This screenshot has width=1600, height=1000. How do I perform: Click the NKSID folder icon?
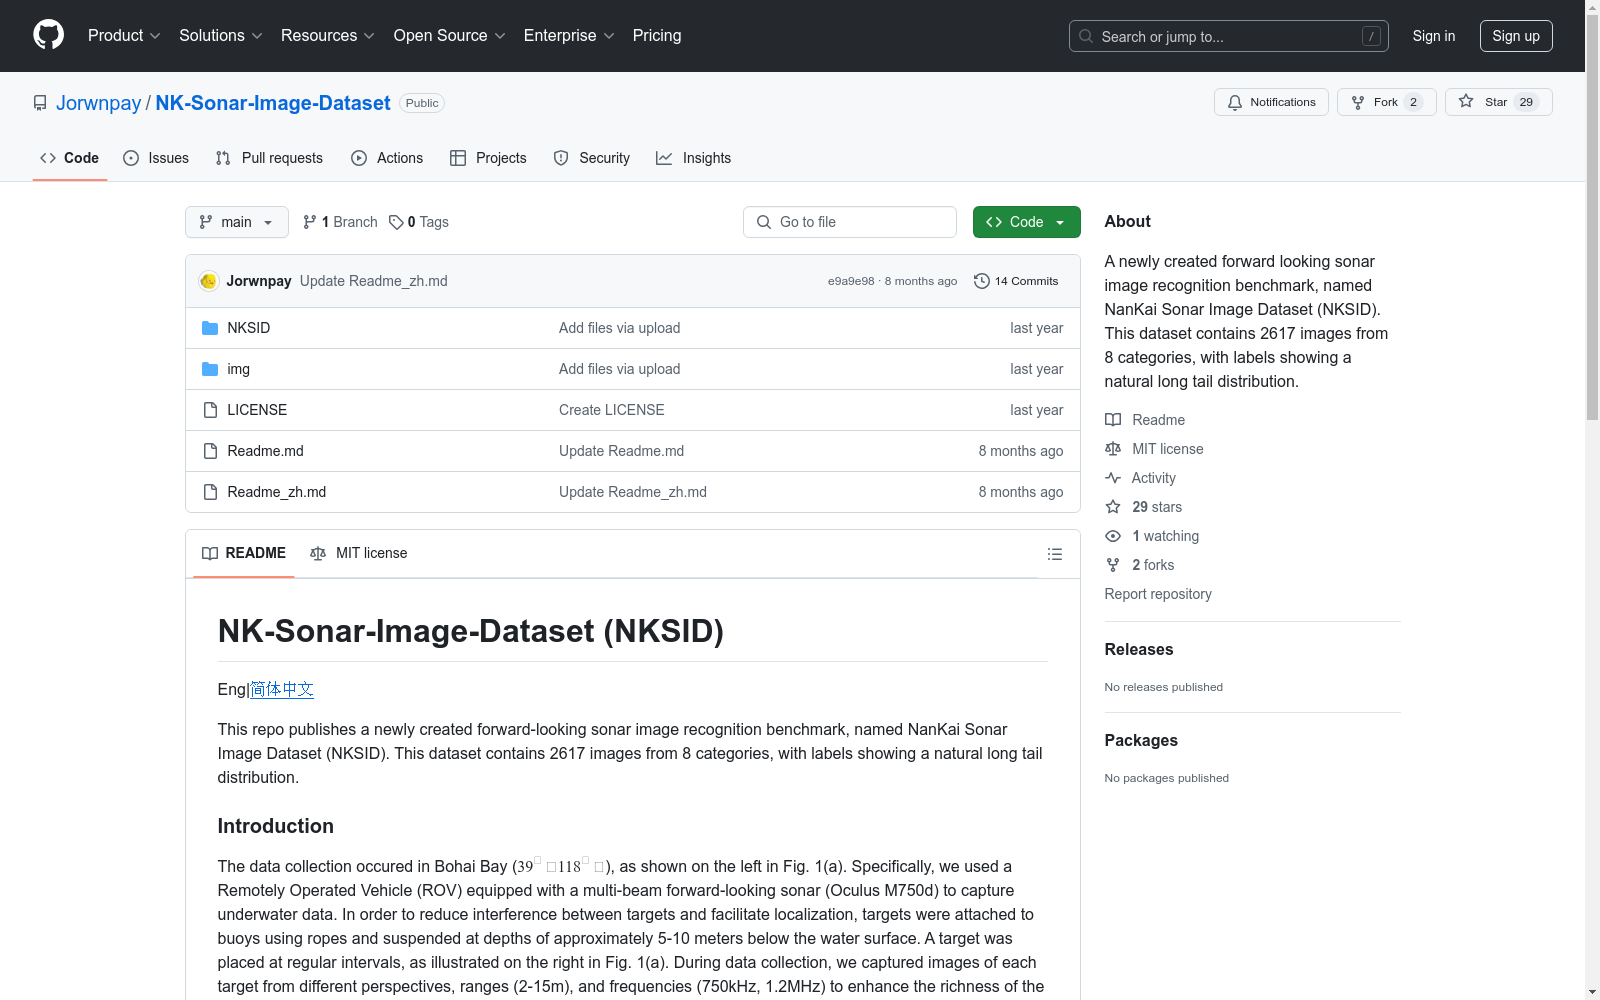point(210,328)
